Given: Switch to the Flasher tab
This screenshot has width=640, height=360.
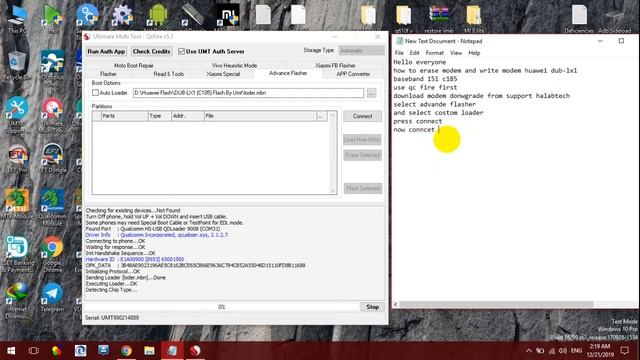Looking at the screenshot, I should (108, 74).
